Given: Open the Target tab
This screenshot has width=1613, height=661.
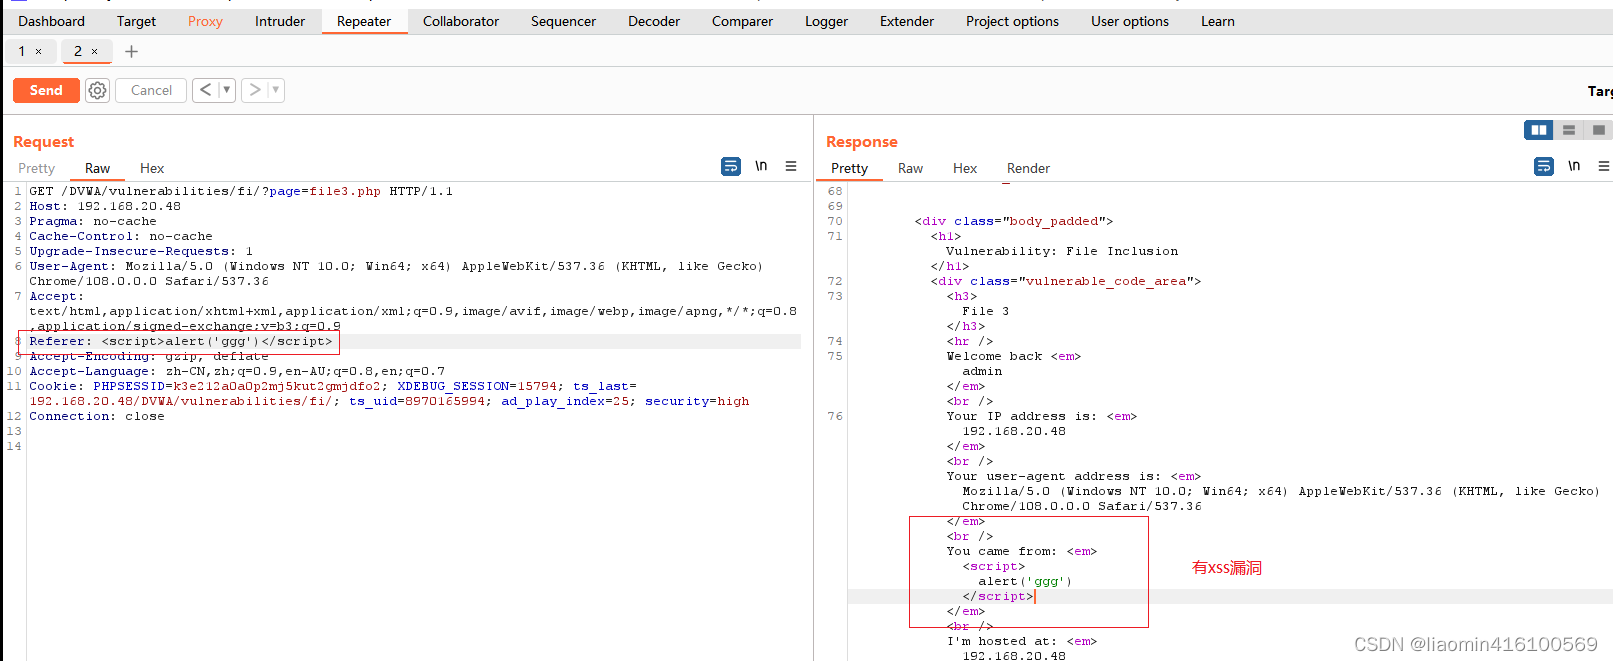Looking at the screenshot, I should click(x=136, y=21).
